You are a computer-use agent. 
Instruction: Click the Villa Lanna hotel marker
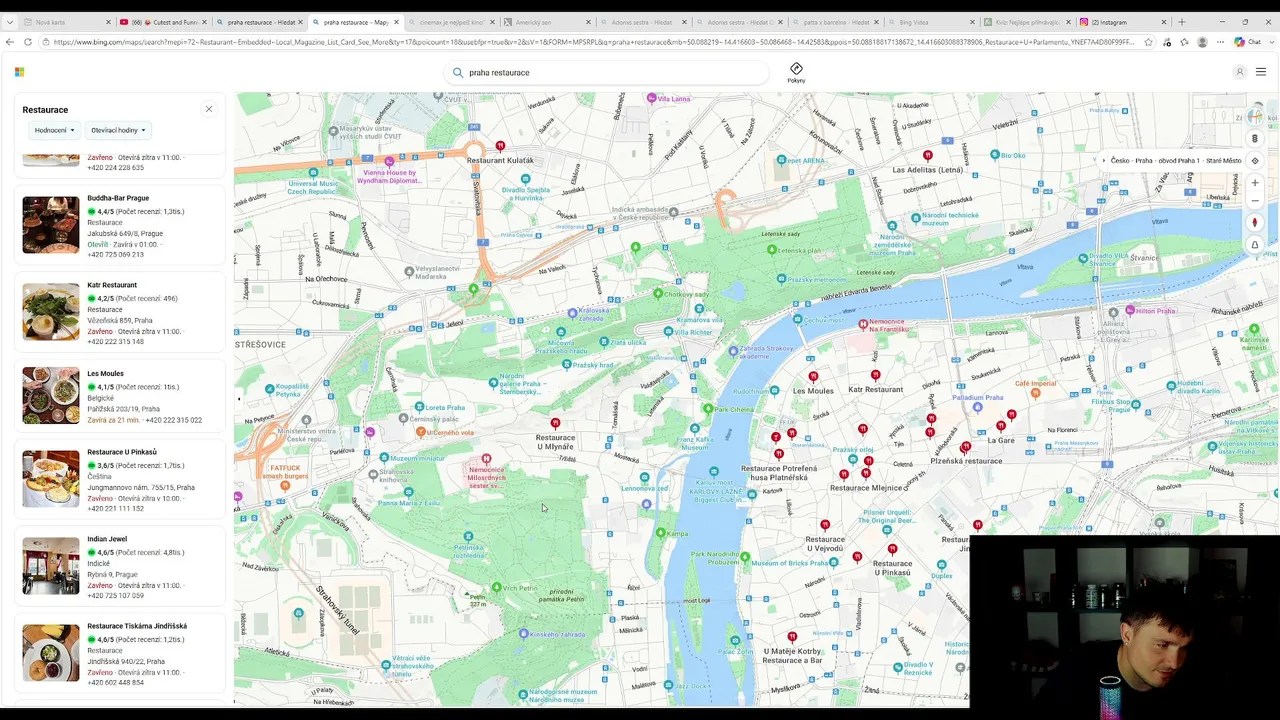(x=652, y=98)
